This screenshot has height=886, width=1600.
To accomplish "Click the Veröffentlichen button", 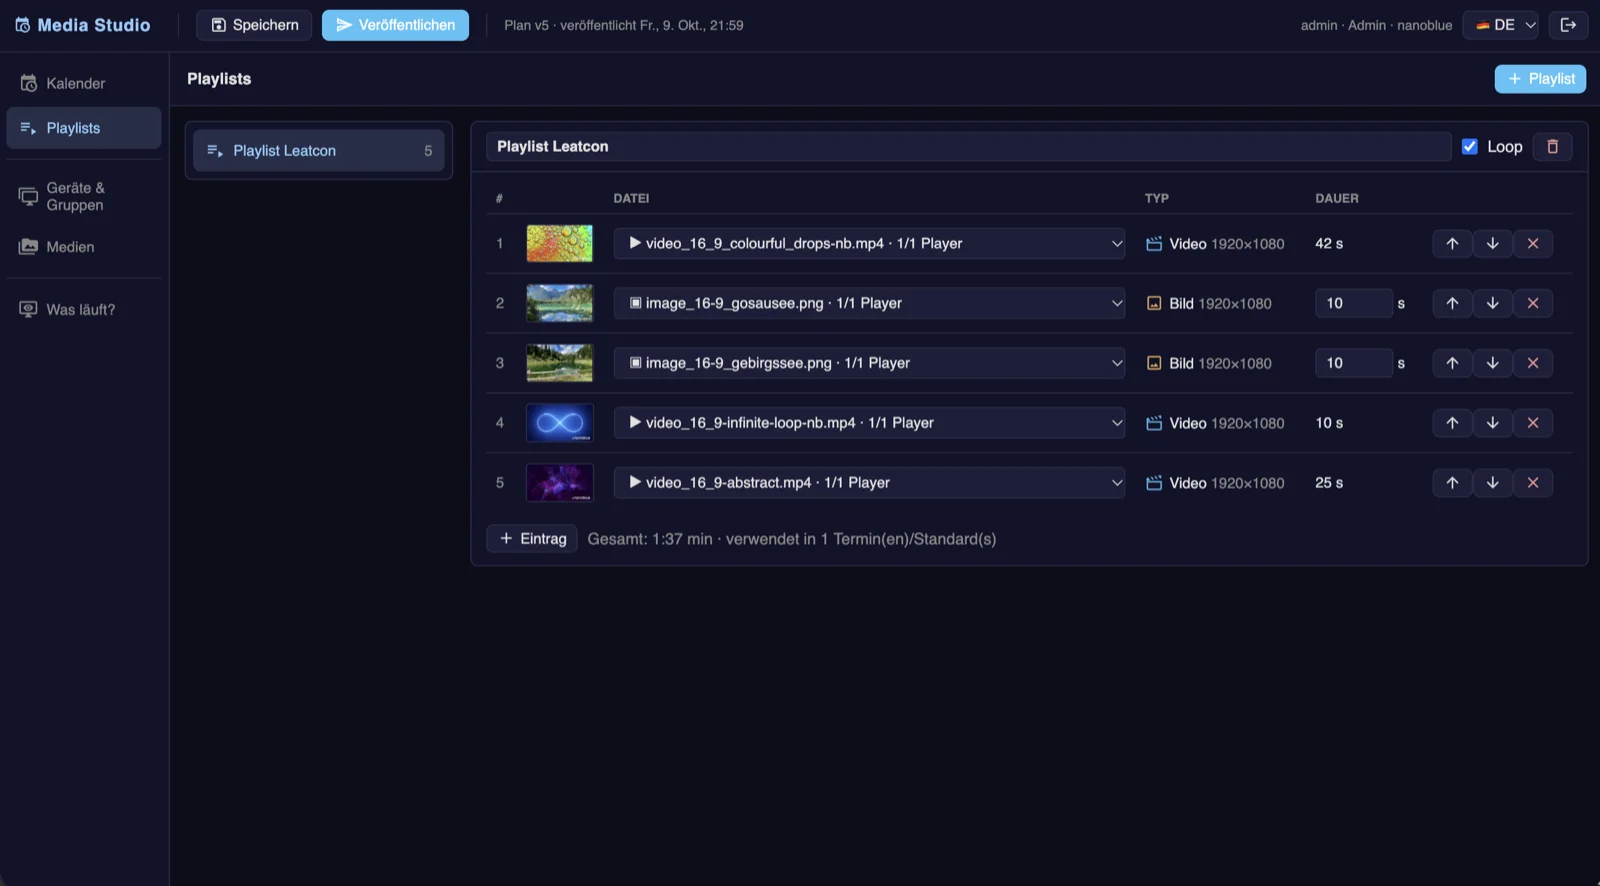I will [x=395, y=25].
